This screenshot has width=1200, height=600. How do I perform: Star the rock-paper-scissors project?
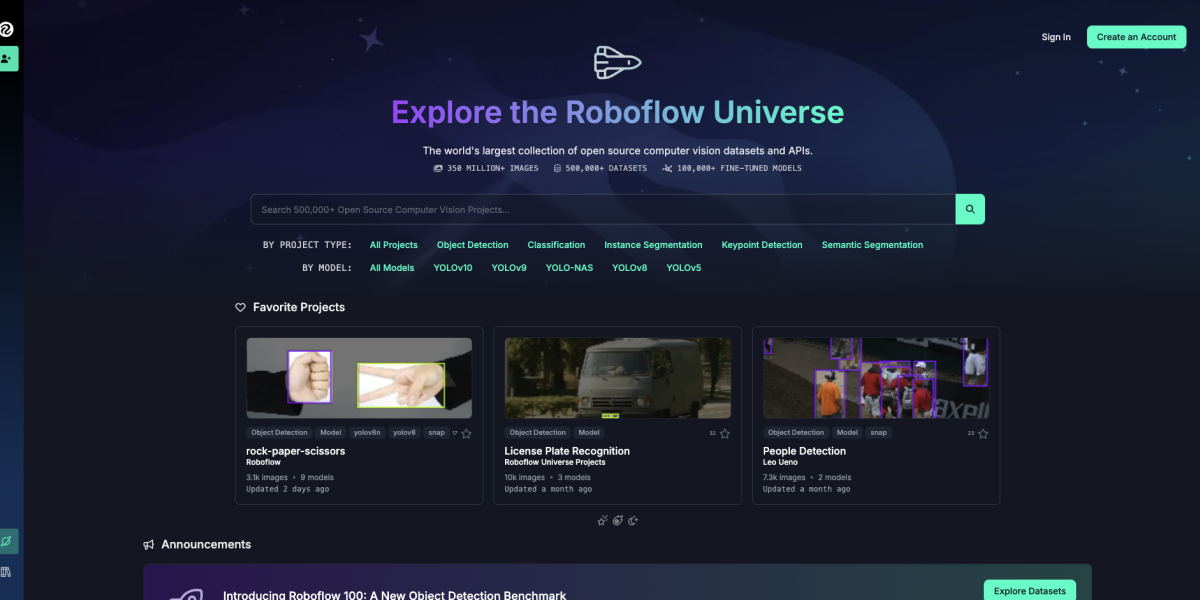pyautogui.click(x=466, y=432)
